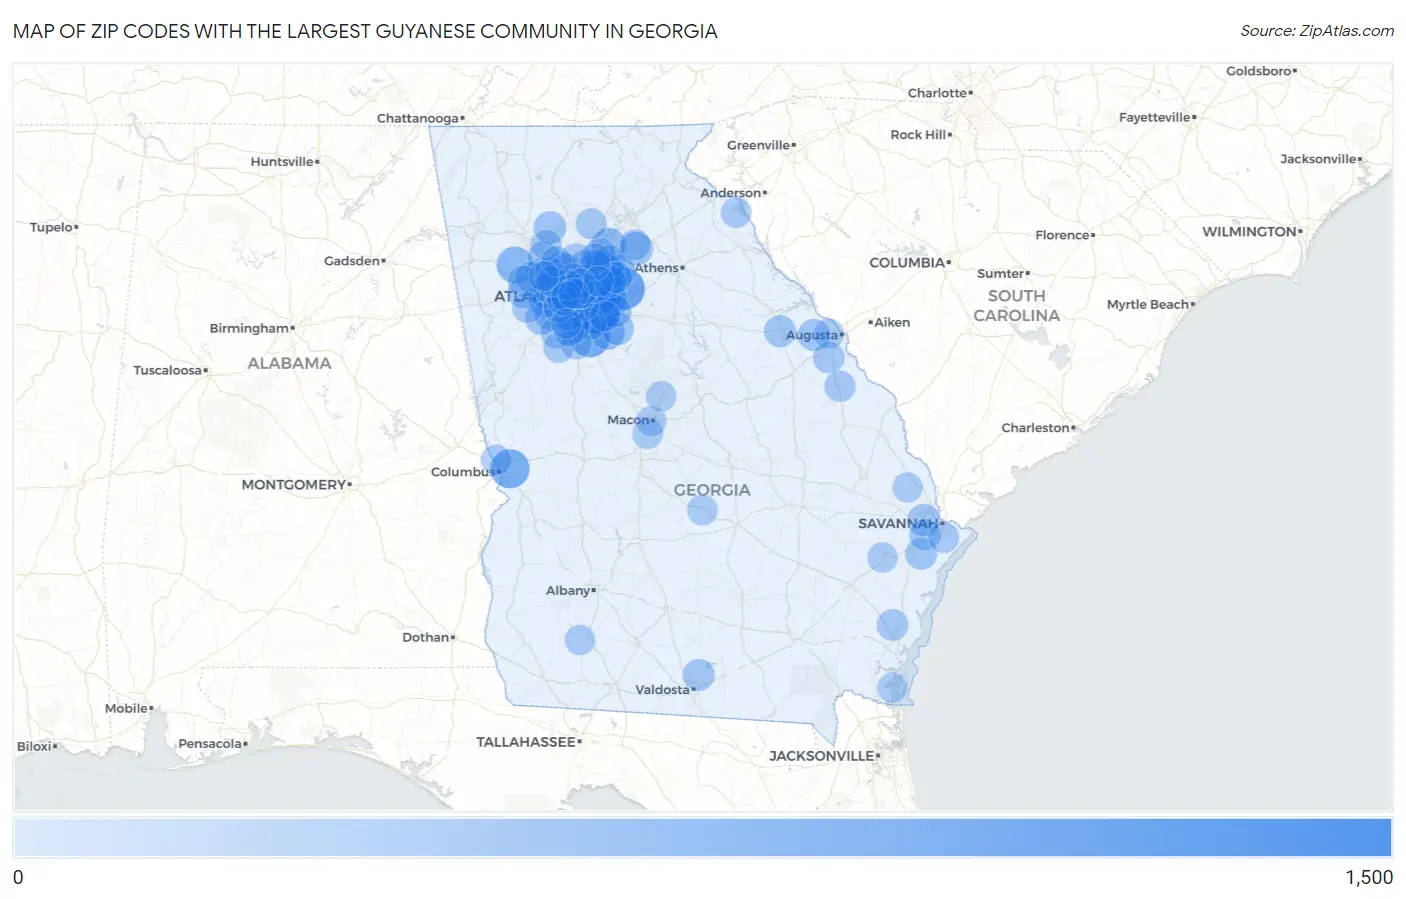1406x899 pixels.
Task: Click the Augusta city label
Action: pyautogui.click(x=813, y=335)
